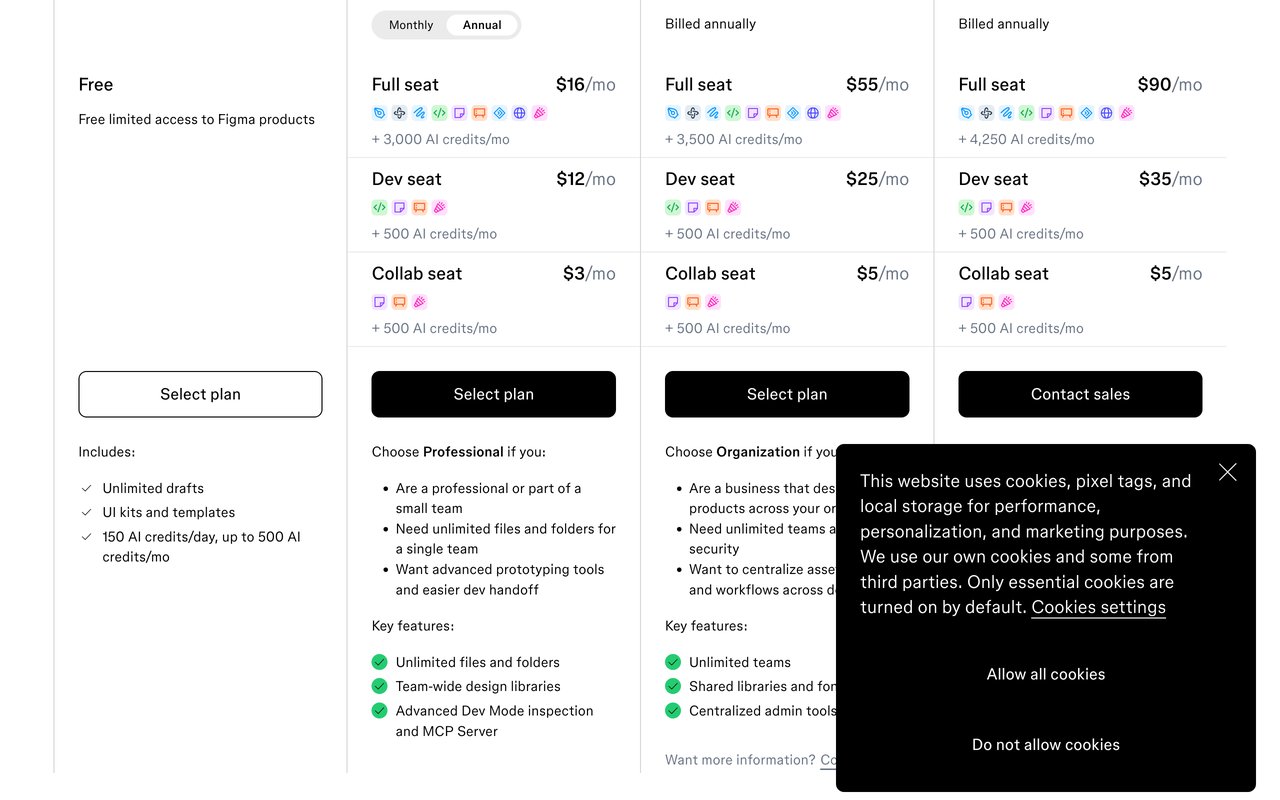The height and width of the screenshot is (800, 1280).
Task: Open the Cookies settings link
Action: [1098, 607]
